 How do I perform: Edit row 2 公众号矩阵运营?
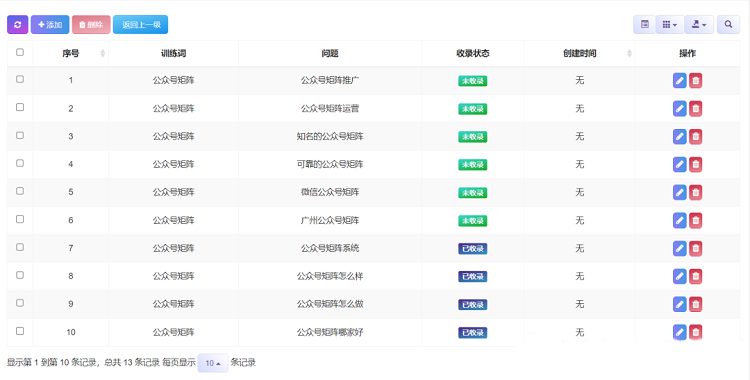tap(680, 109)
